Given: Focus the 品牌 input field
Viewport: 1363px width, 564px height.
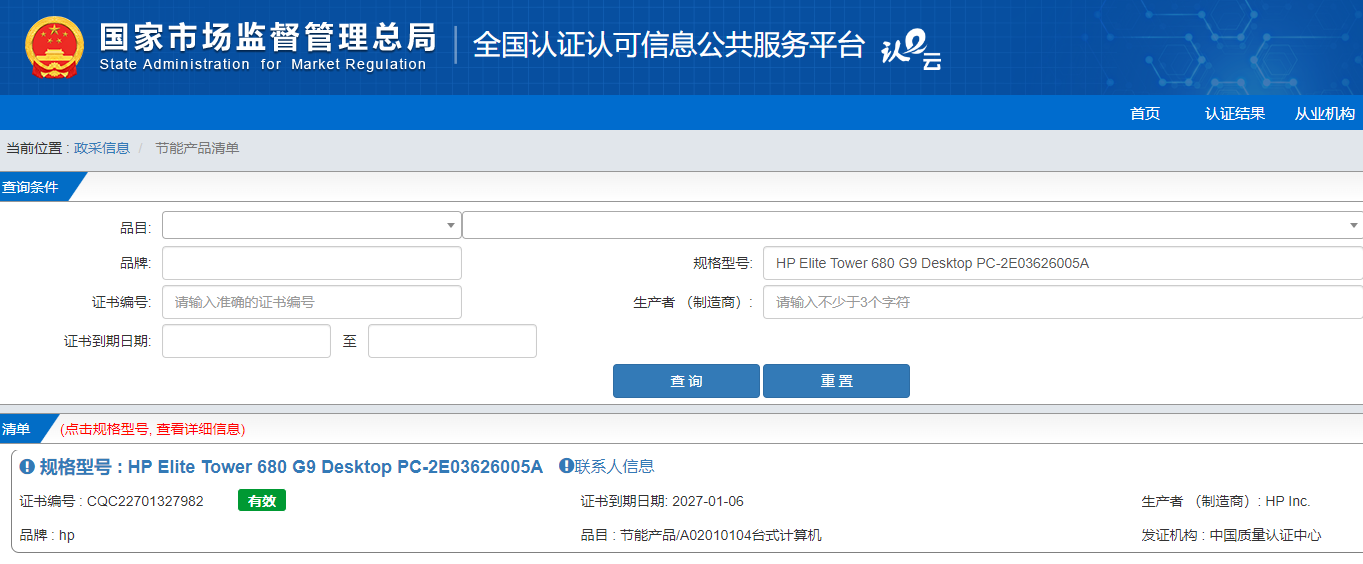Looking at the screenshot, I should click(x=311, y=263).
